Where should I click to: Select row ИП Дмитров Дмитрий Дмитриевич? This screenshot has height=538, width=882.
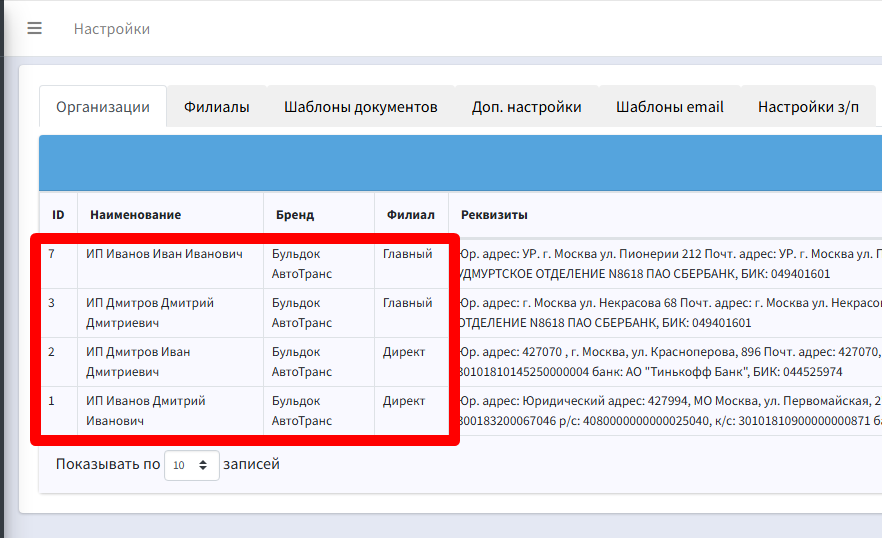[150, 312]
